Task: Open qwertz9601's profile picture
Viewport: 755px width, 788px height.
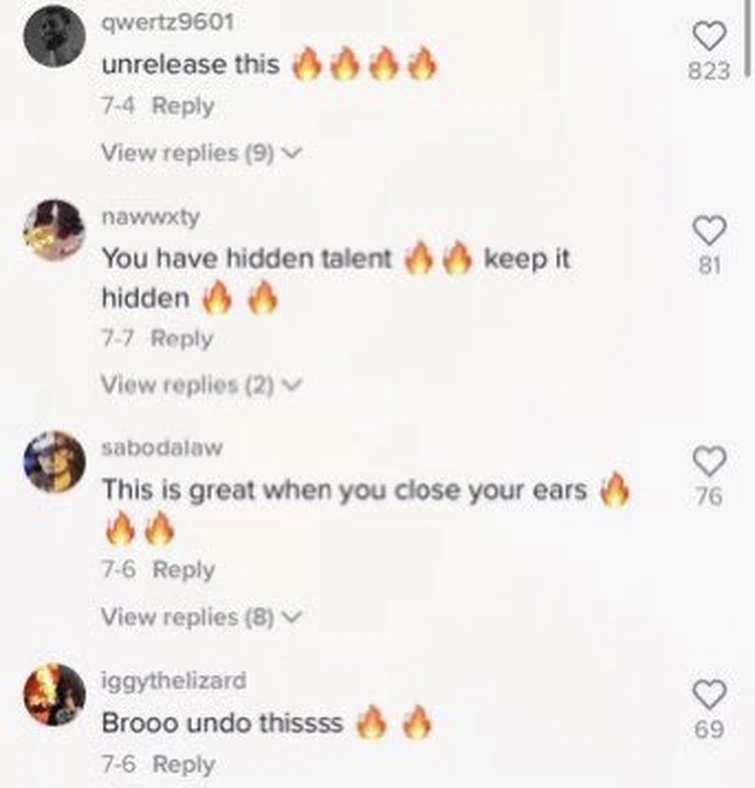Action: click(55, 36)
